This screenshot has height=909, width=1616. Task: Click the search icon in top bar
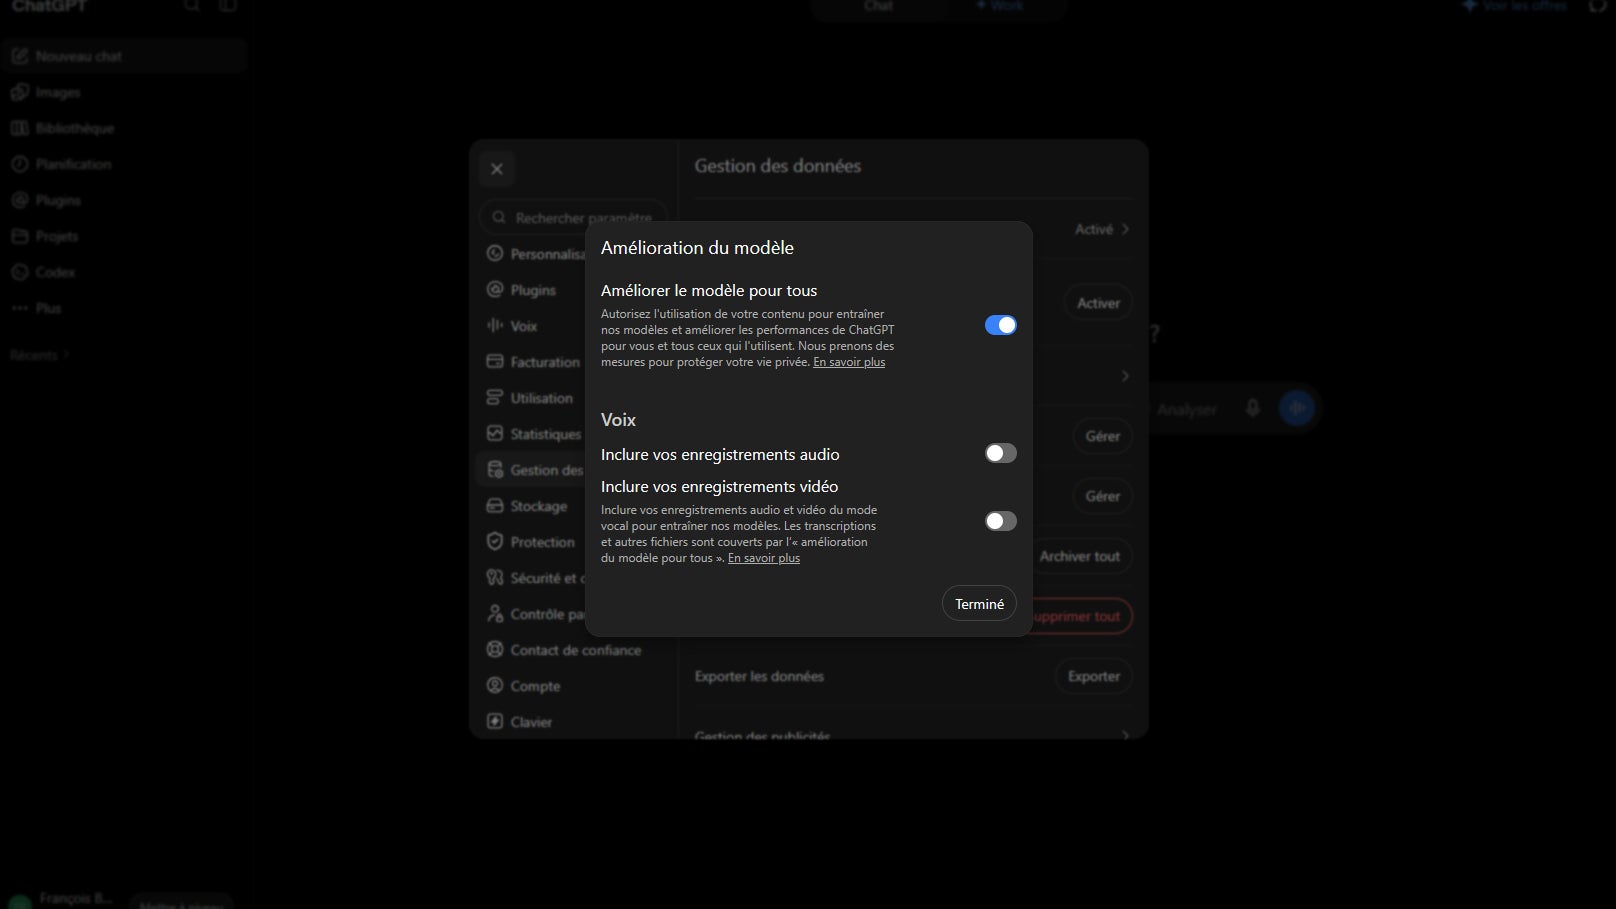coord(192,6)
